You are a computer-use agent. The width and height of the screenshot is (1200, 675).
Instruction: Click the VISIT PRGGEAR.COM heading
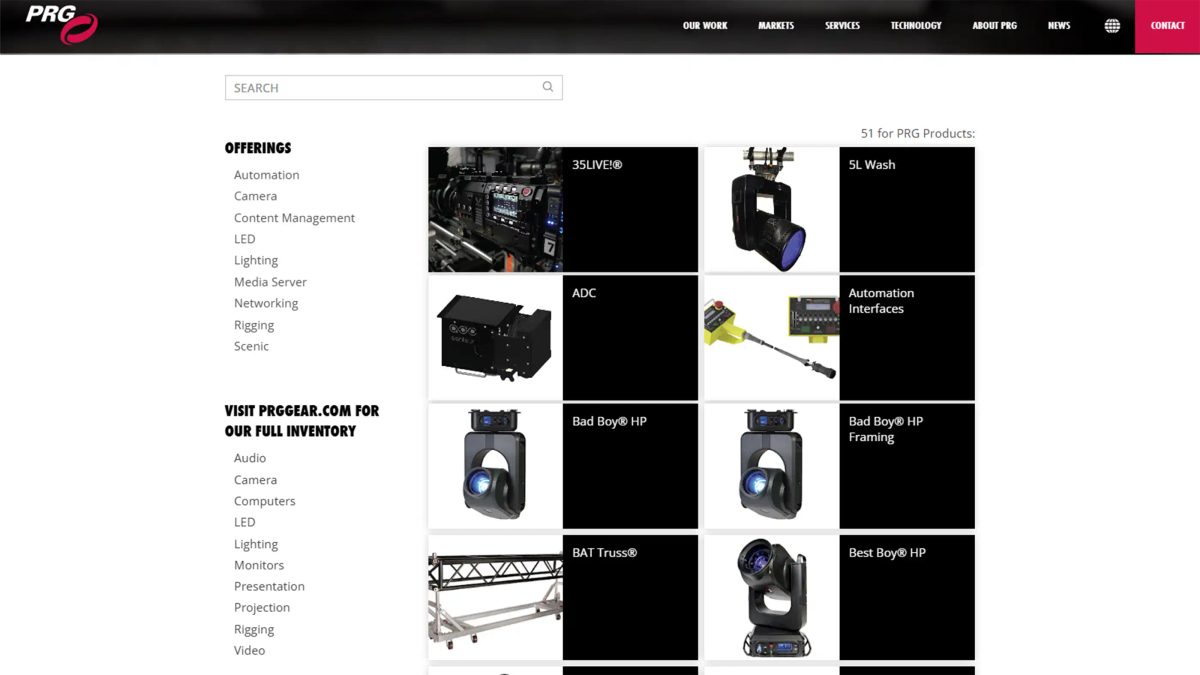(x=302, y=421)
